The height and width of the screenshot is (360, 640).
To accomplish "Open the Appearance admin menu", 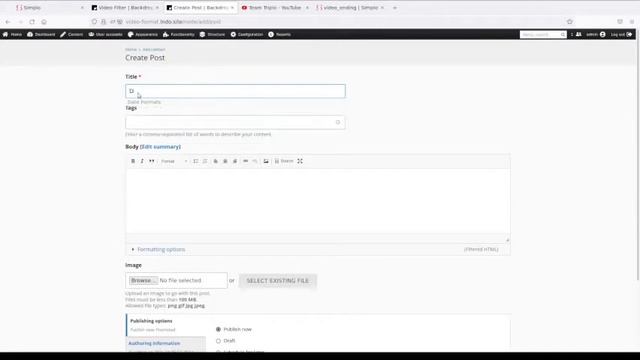I will [142, 35].
